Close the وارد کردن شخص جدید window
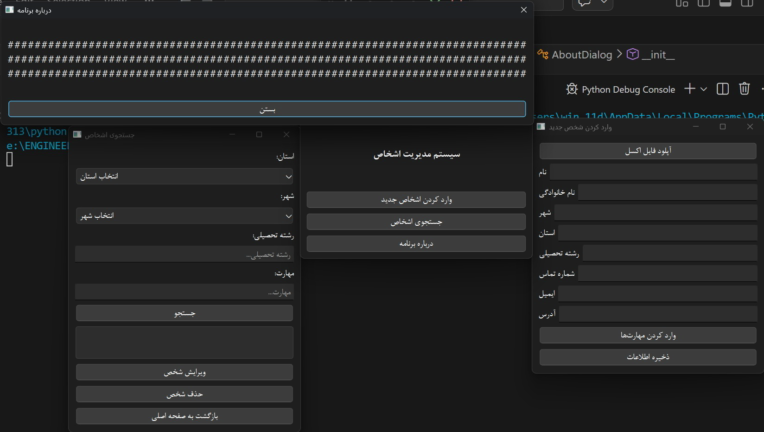 click(750, 127)
